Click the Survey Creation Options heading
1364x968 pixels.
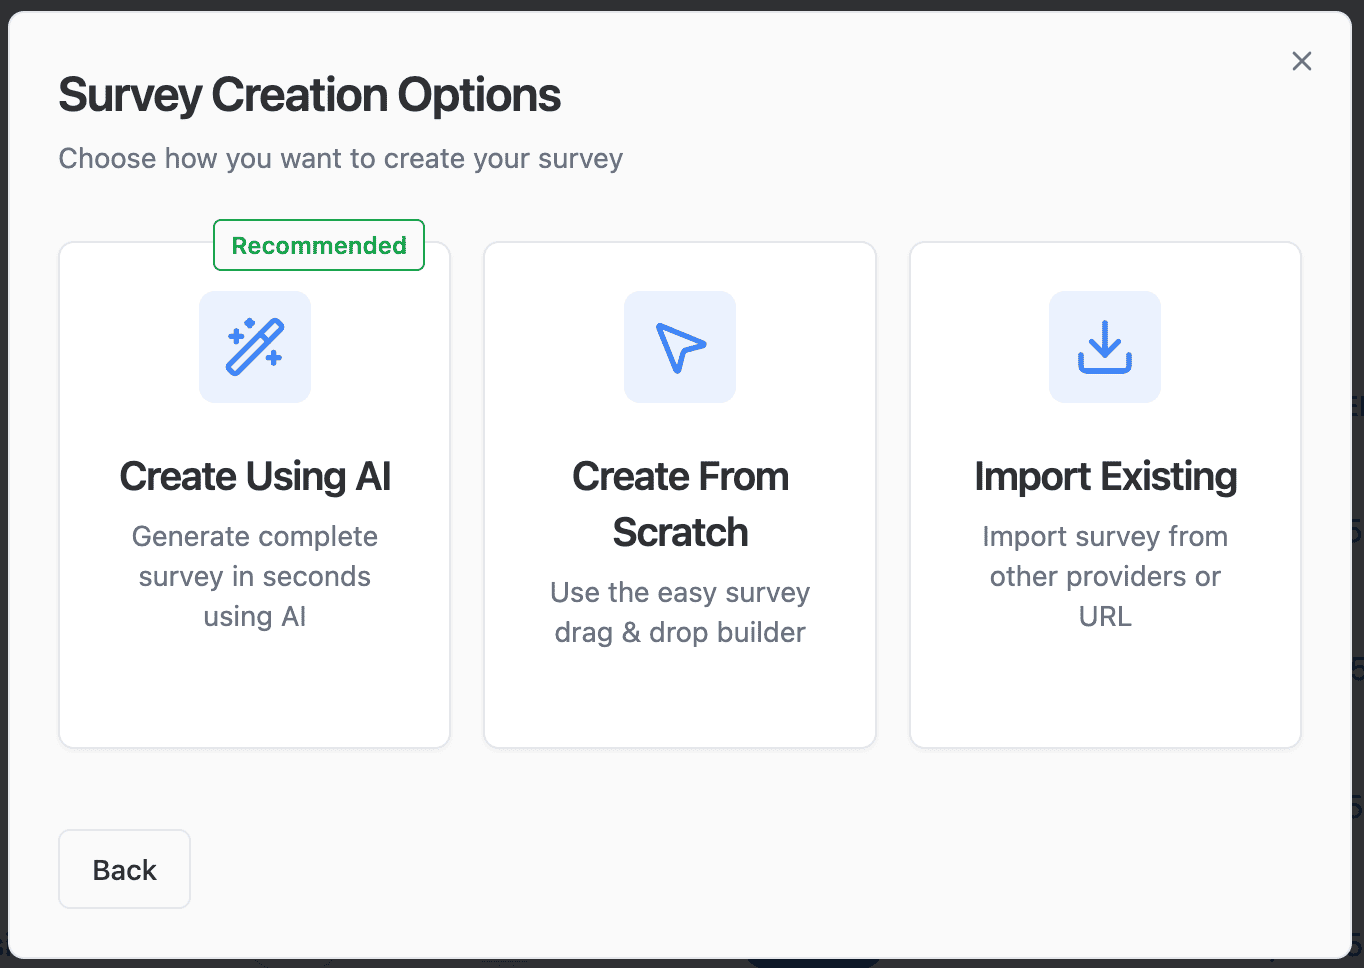point(310,94)
